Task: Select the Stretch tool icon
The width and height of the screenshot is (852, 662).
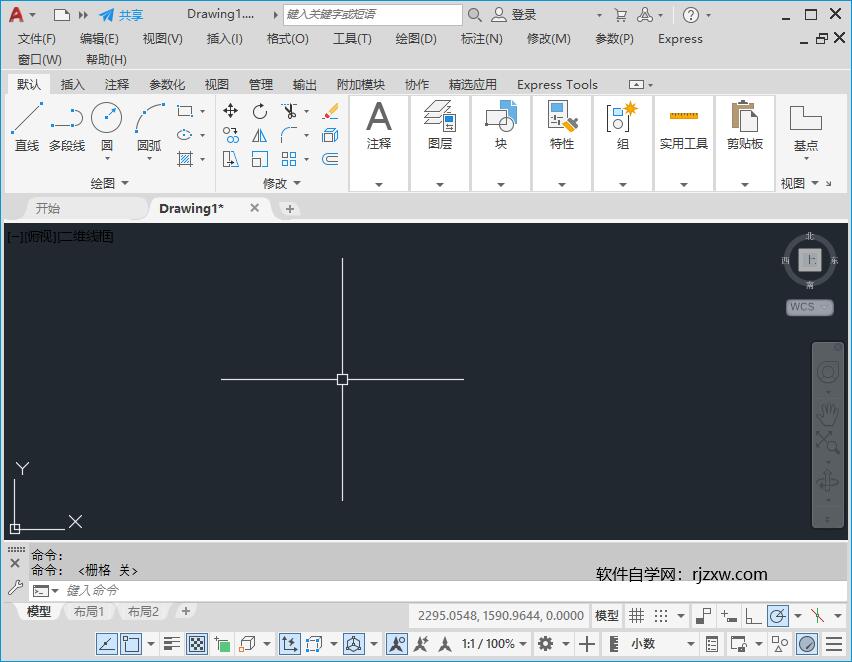Action: tap(230, 159)
